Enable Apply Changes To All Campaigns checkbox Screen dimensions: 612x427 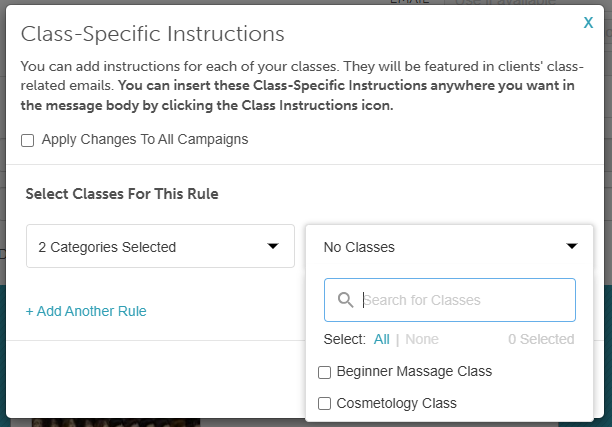click(x=27, y=140)
